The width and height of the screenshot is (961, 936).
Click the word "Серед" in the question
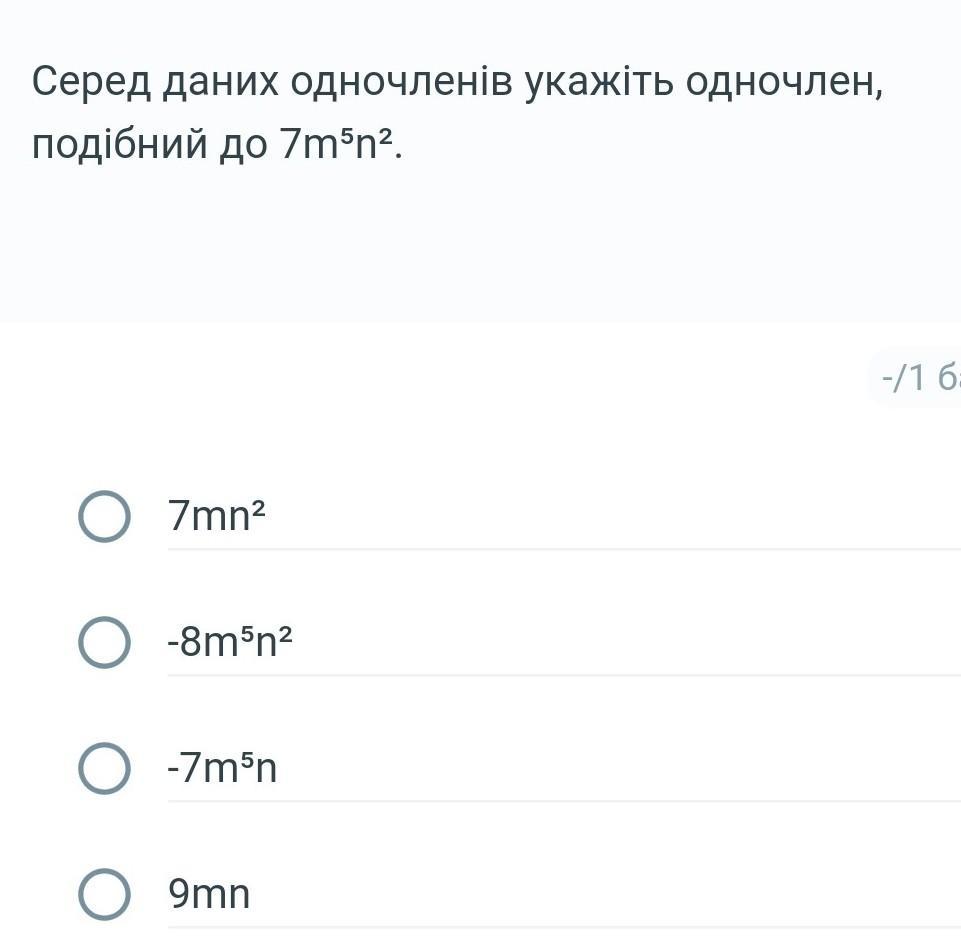point(87,82)
